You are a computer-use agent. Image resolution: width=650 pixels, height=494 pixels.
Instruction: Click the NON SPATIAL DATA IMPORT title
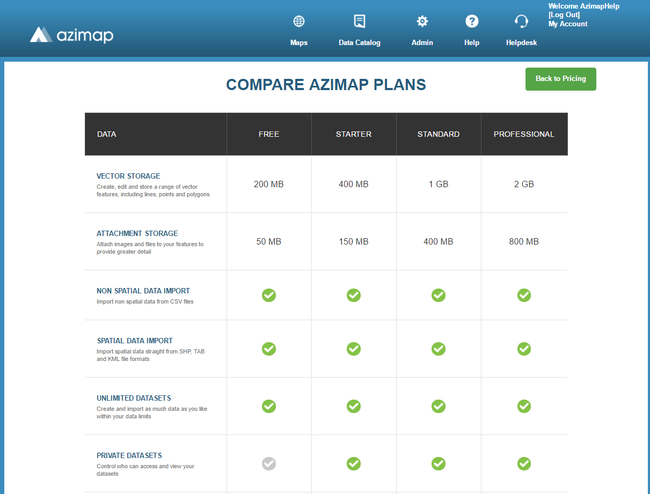pos(143,291)
